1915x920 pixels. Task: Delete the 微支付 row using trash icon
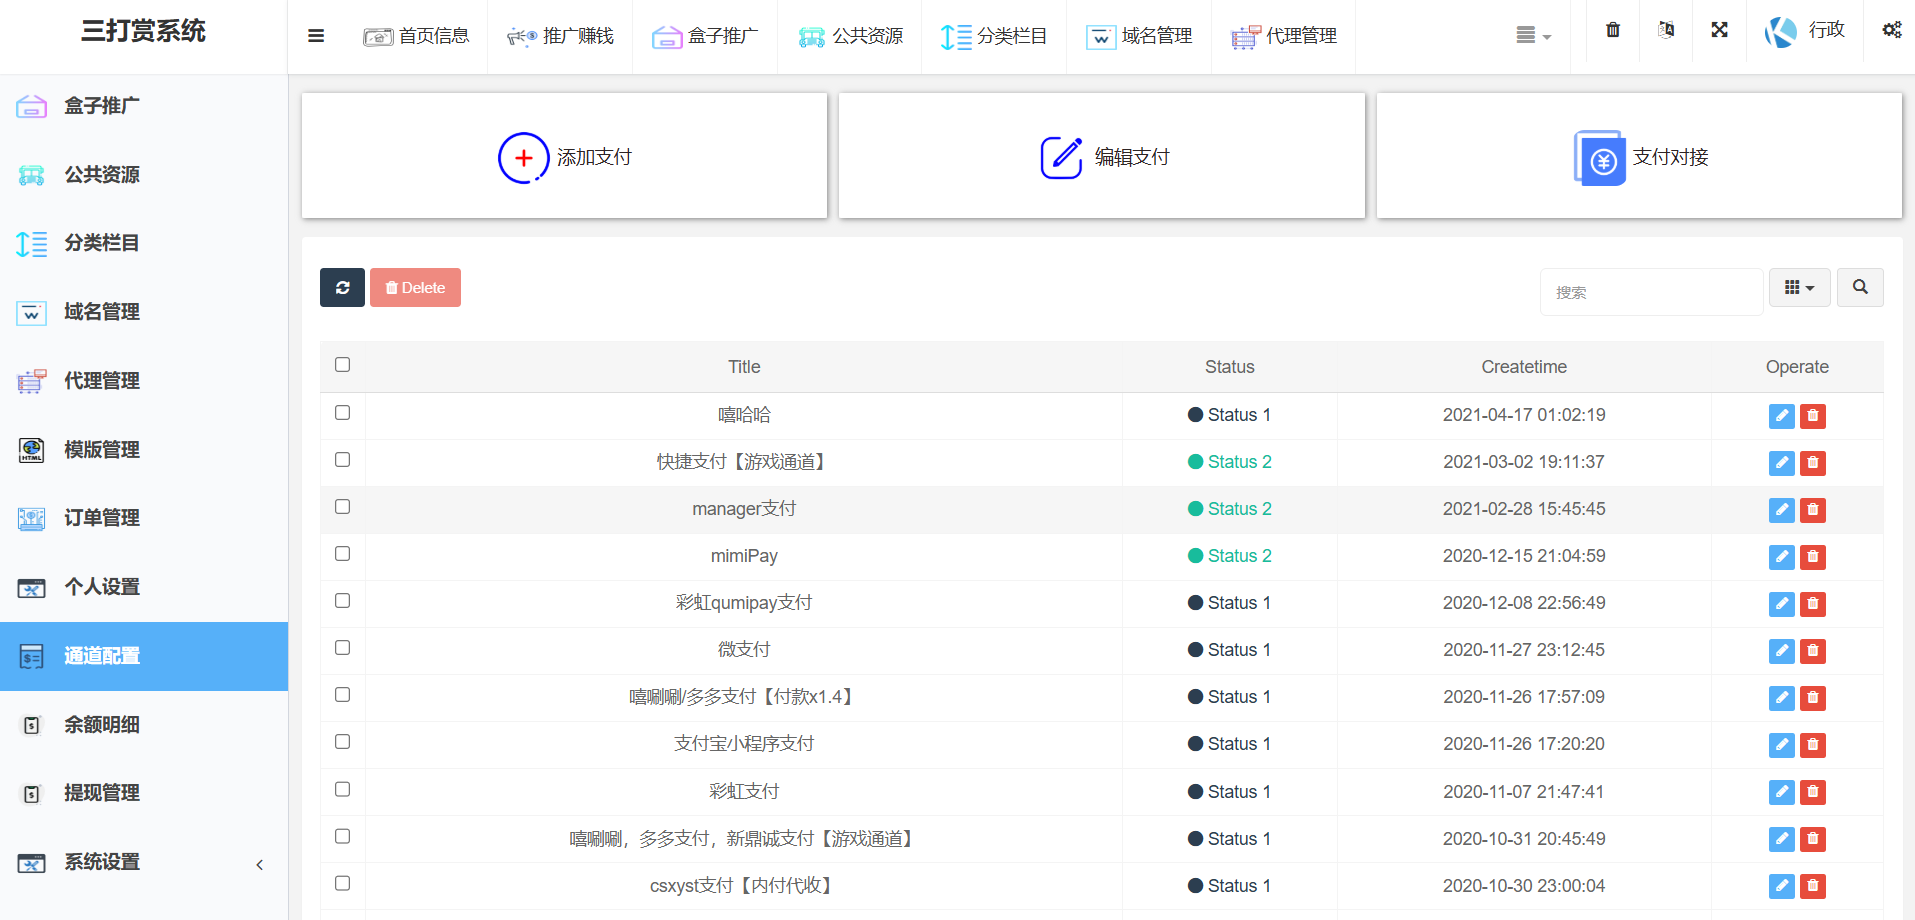pos(1813,651)
